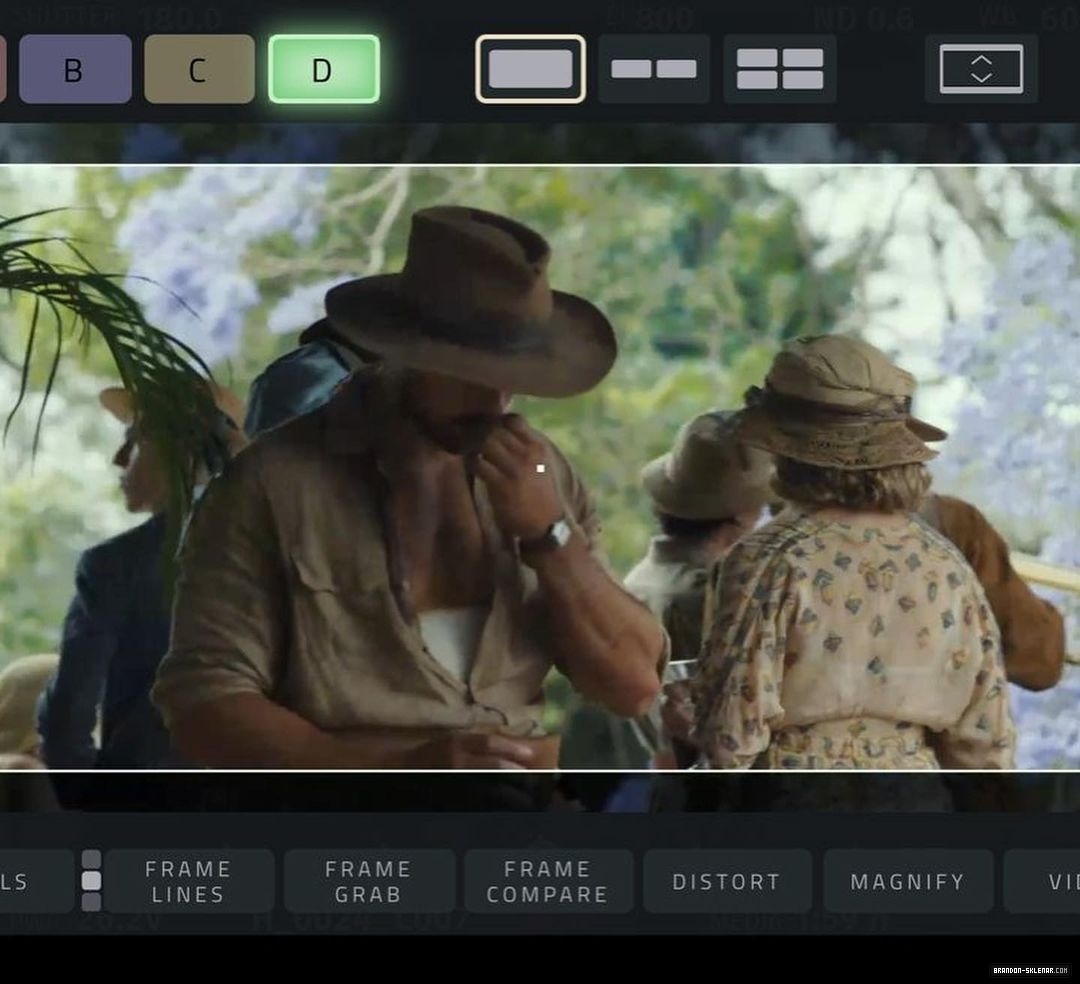
Task: Tap the Frame Grab button
Action: click(x=369, y=881)
